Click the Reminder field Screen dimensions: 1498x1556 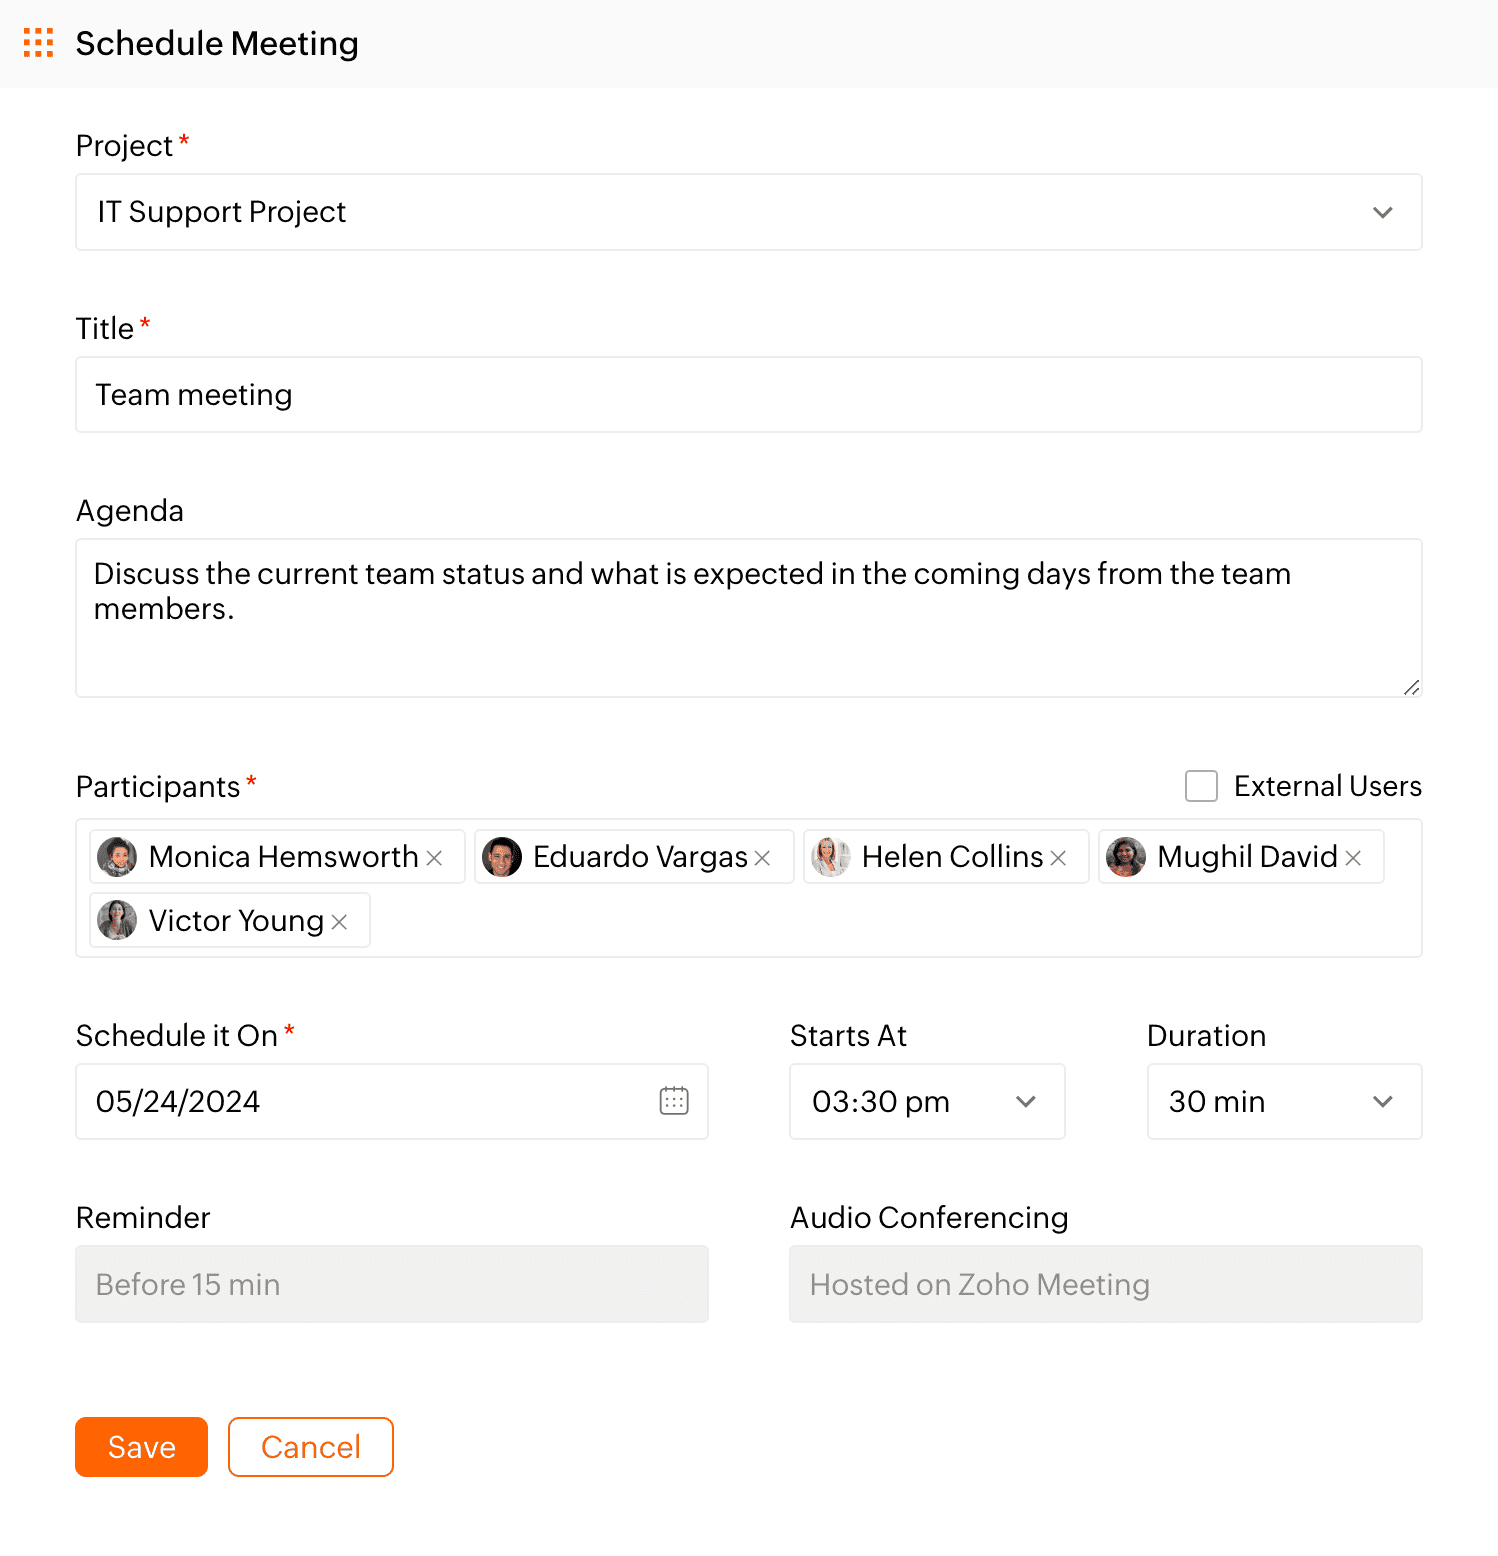(392, 1284)
